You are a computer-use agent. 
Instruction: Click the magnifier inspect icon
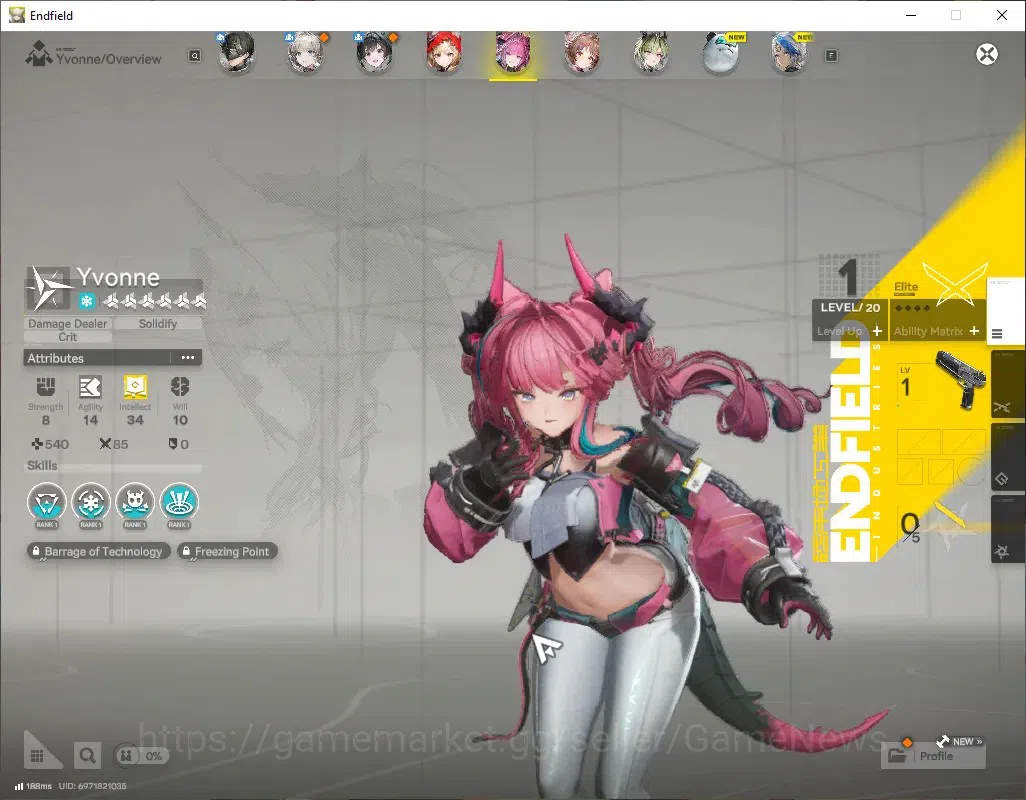click(87, 756)
